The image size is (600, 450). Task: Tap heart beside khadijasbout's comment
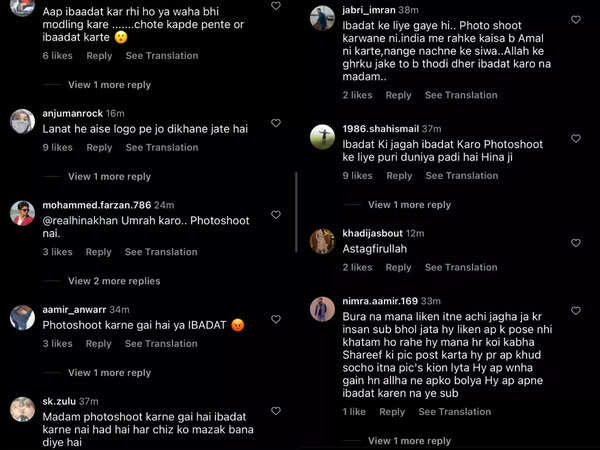pos(575,241)
